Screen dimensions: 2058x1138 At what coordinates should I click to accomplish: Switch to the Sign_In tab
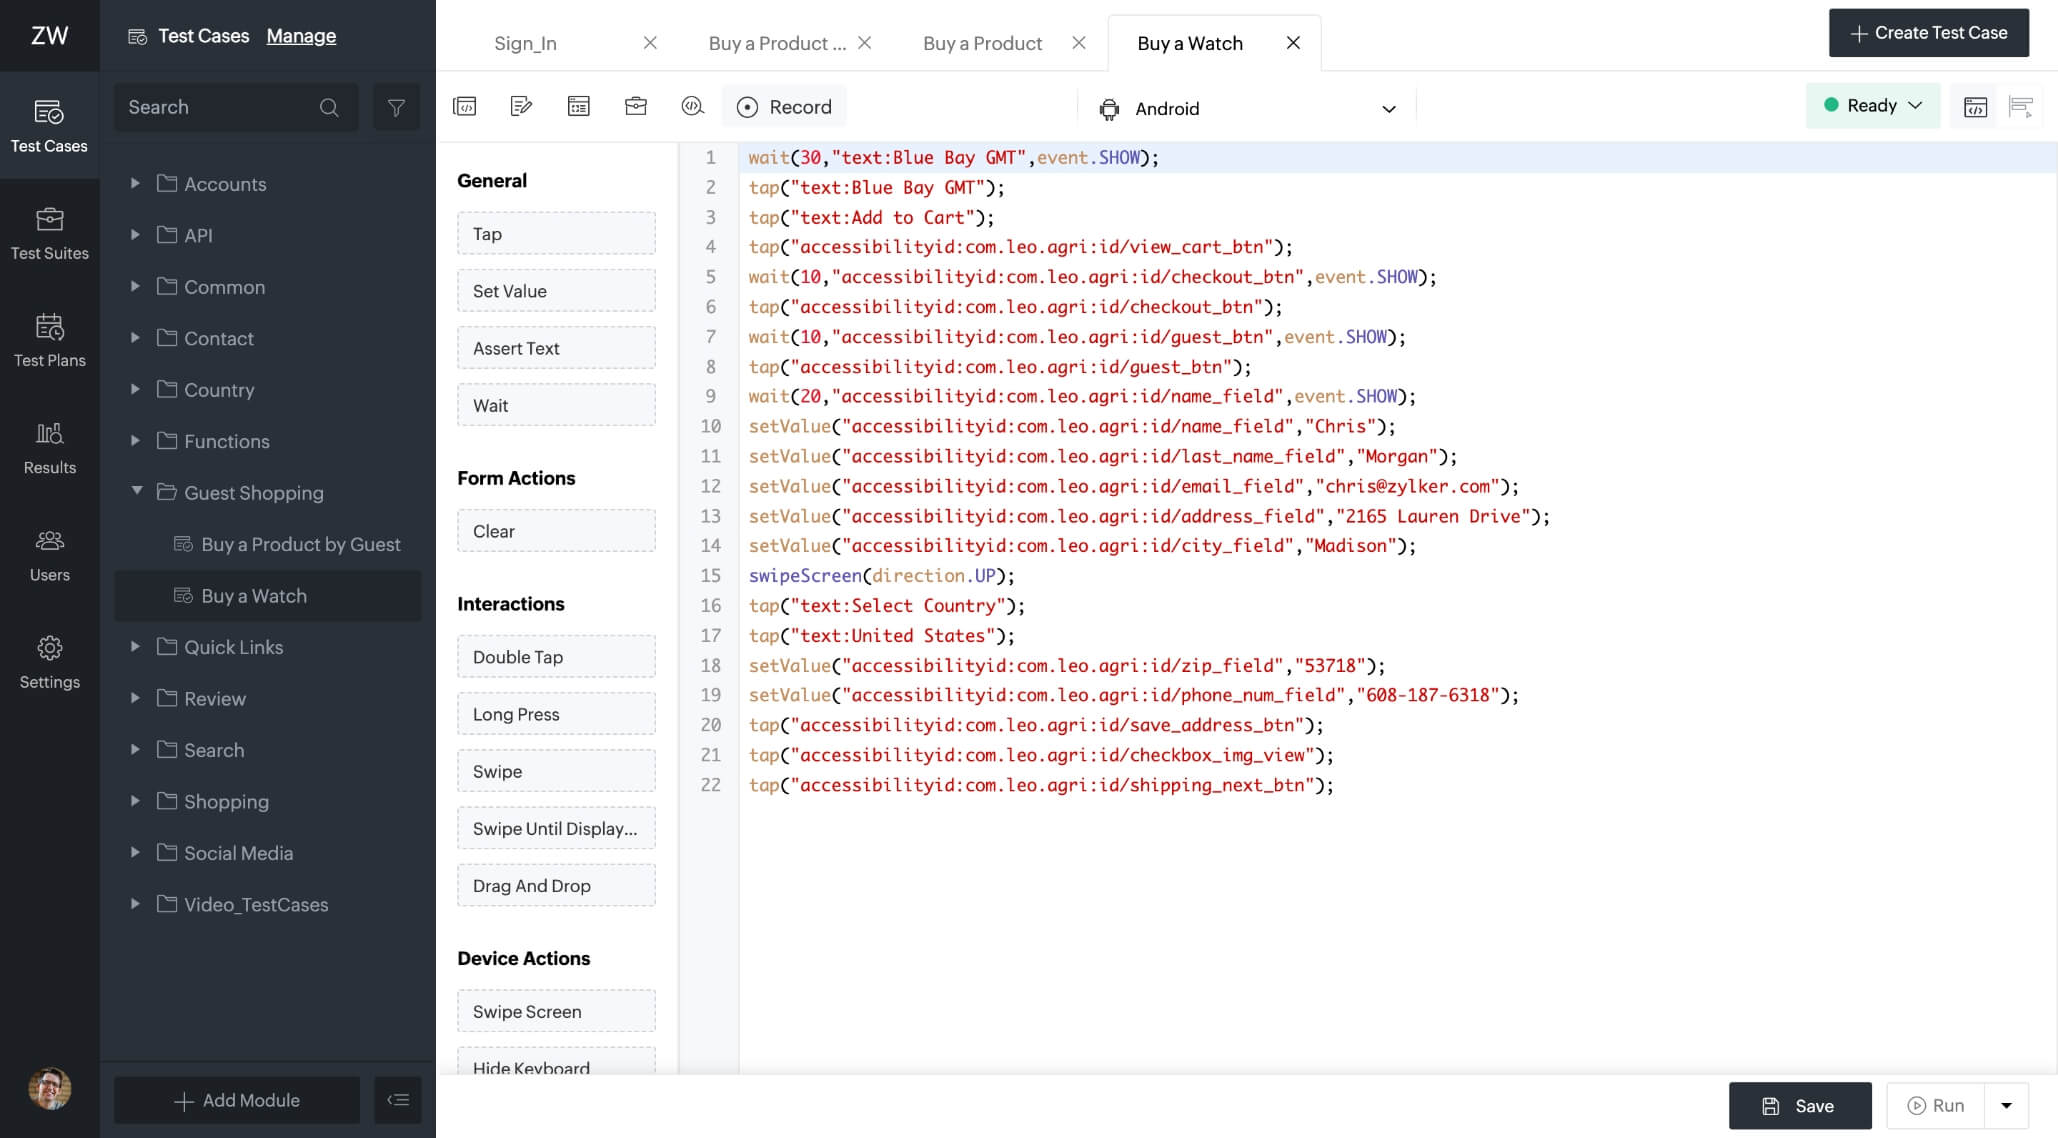525,43
